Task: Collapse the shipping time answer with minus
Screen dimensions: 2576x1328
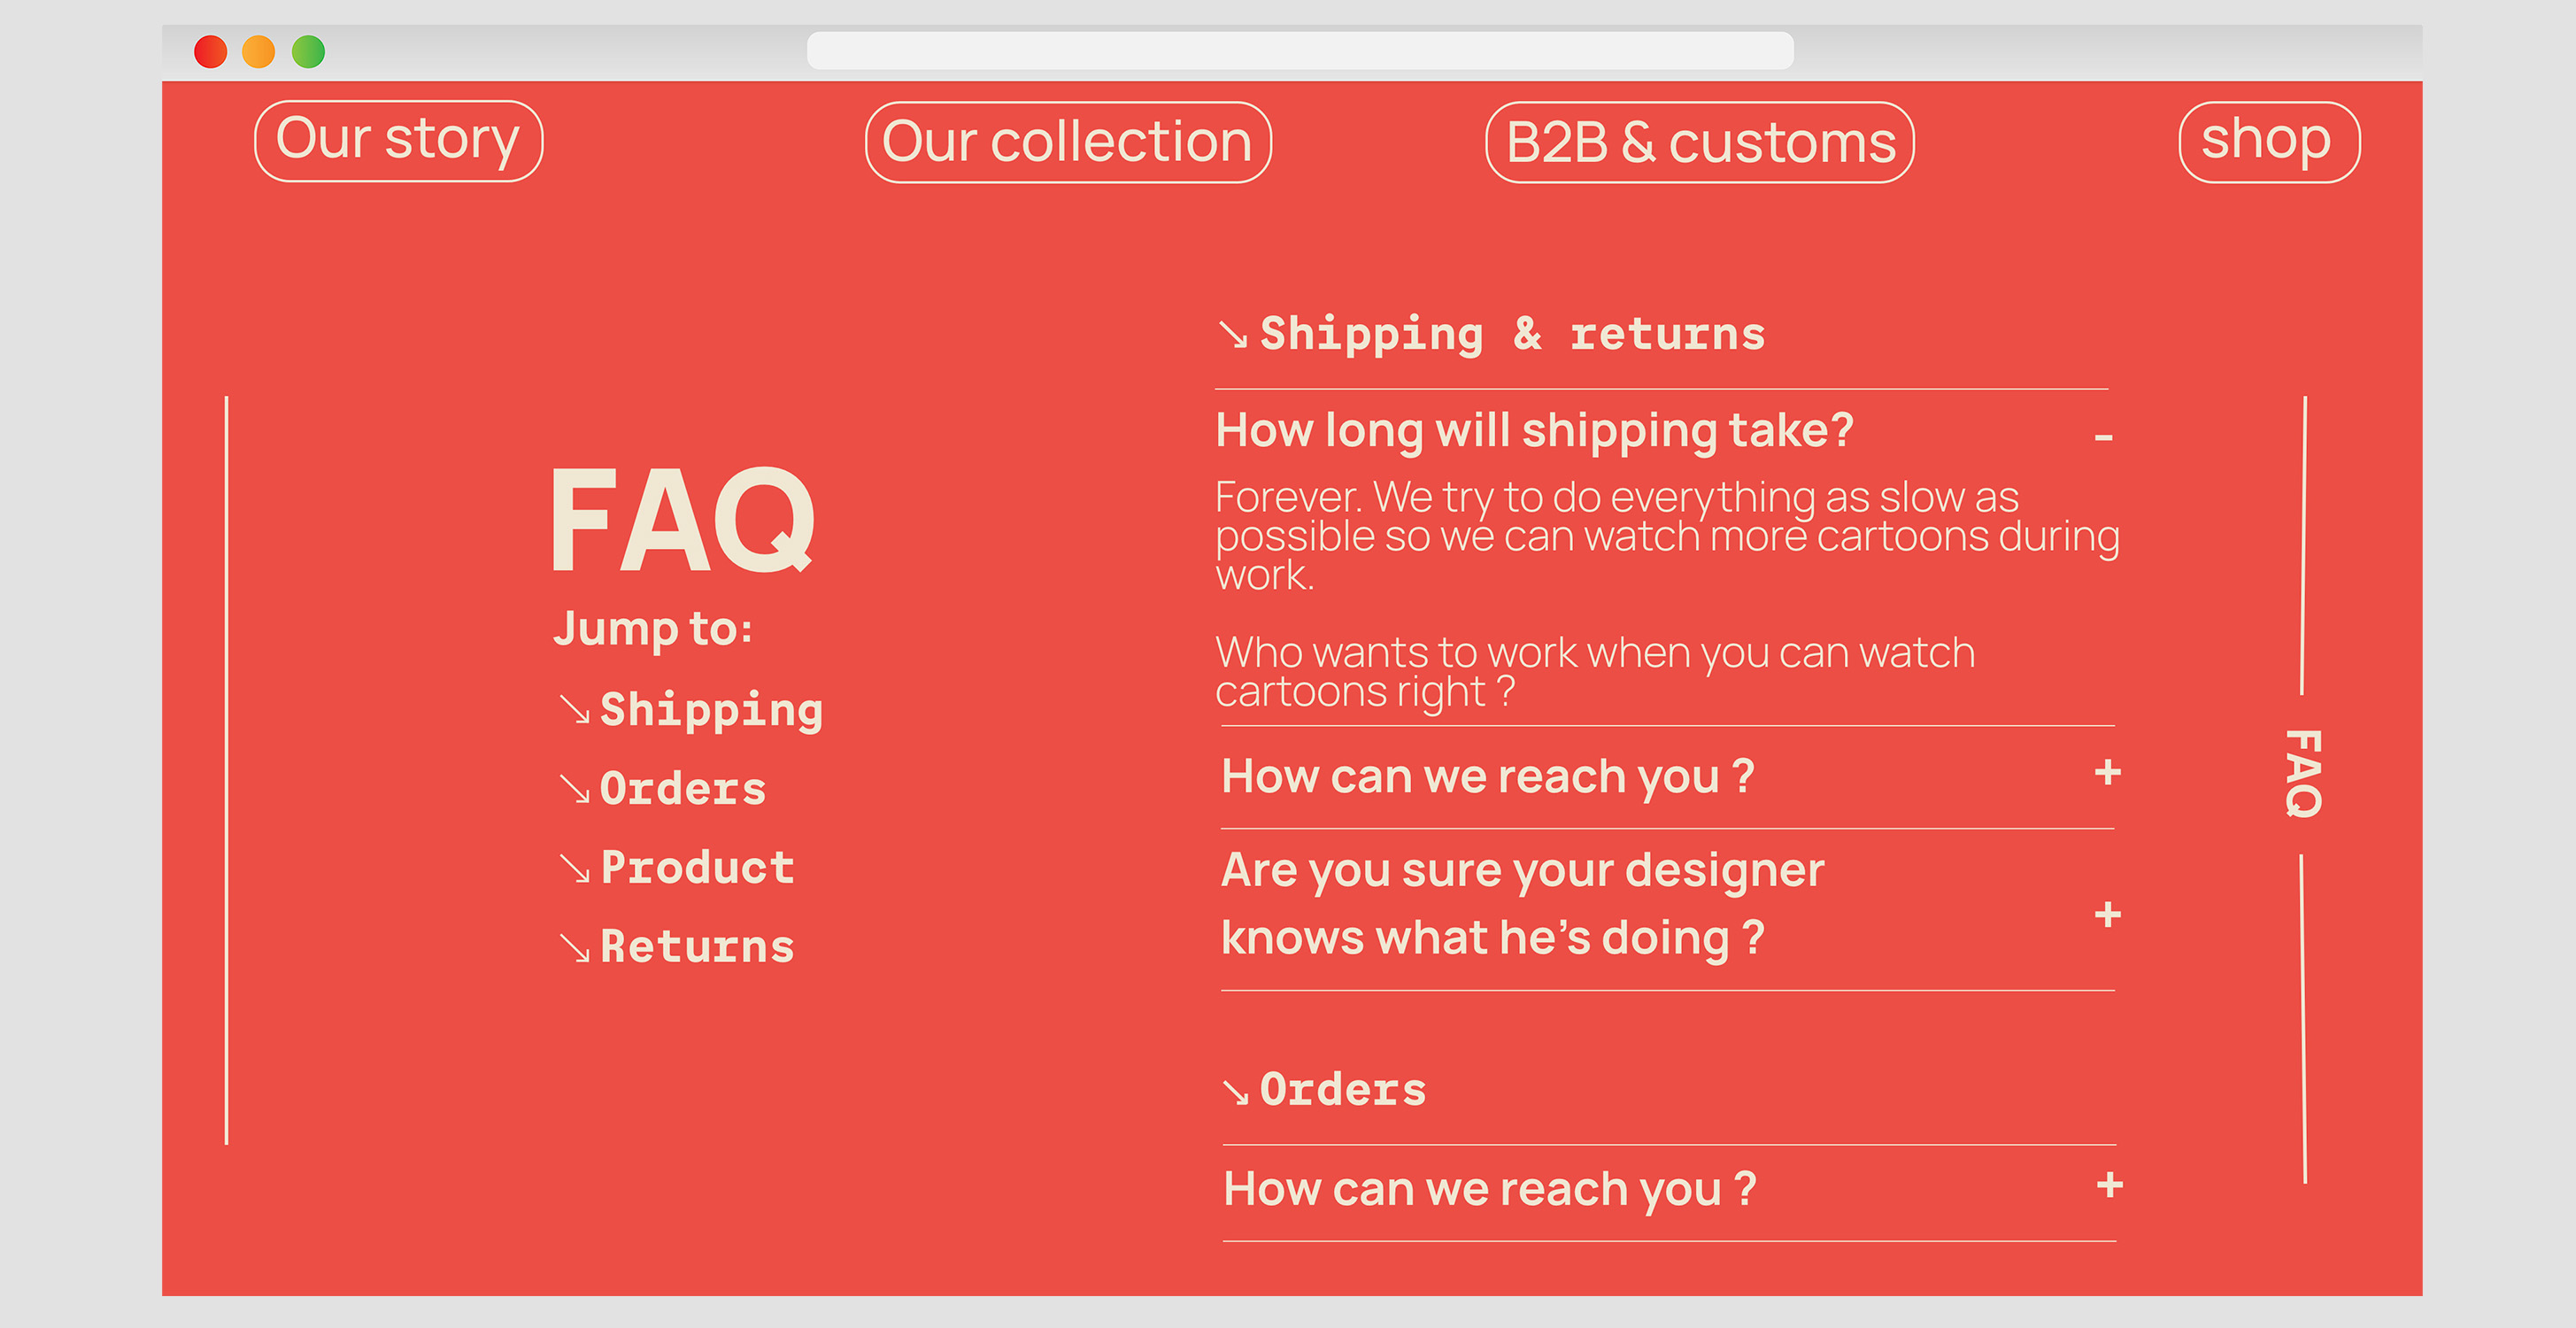Action: tap(2103, 437)
